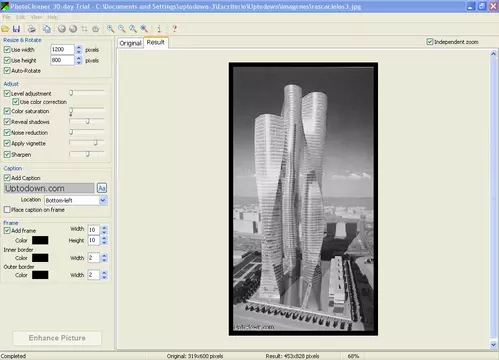The image size is (499, 360).
Task: Enable Place caption on frame
Action: click(x=7, y=210)
